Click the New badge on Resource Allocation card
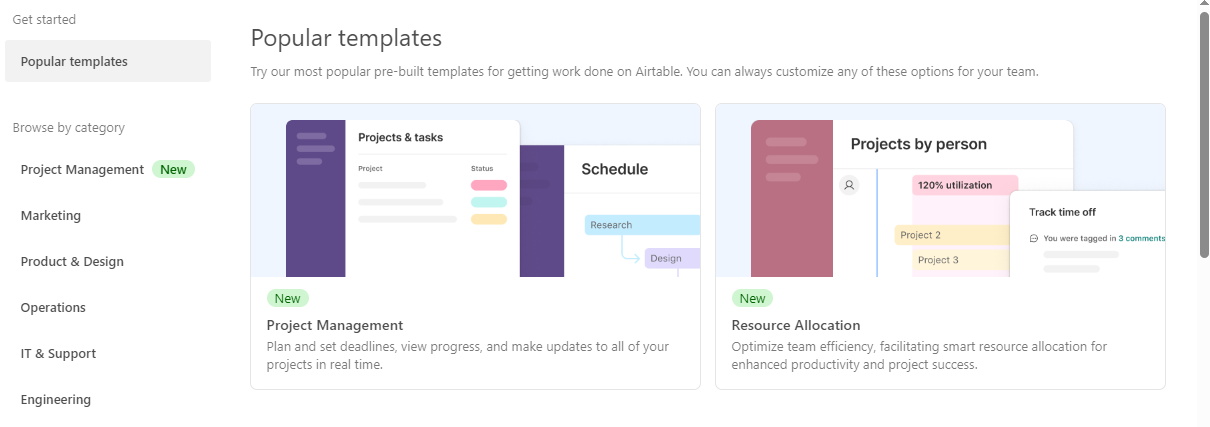 click(x=753, y=298)
